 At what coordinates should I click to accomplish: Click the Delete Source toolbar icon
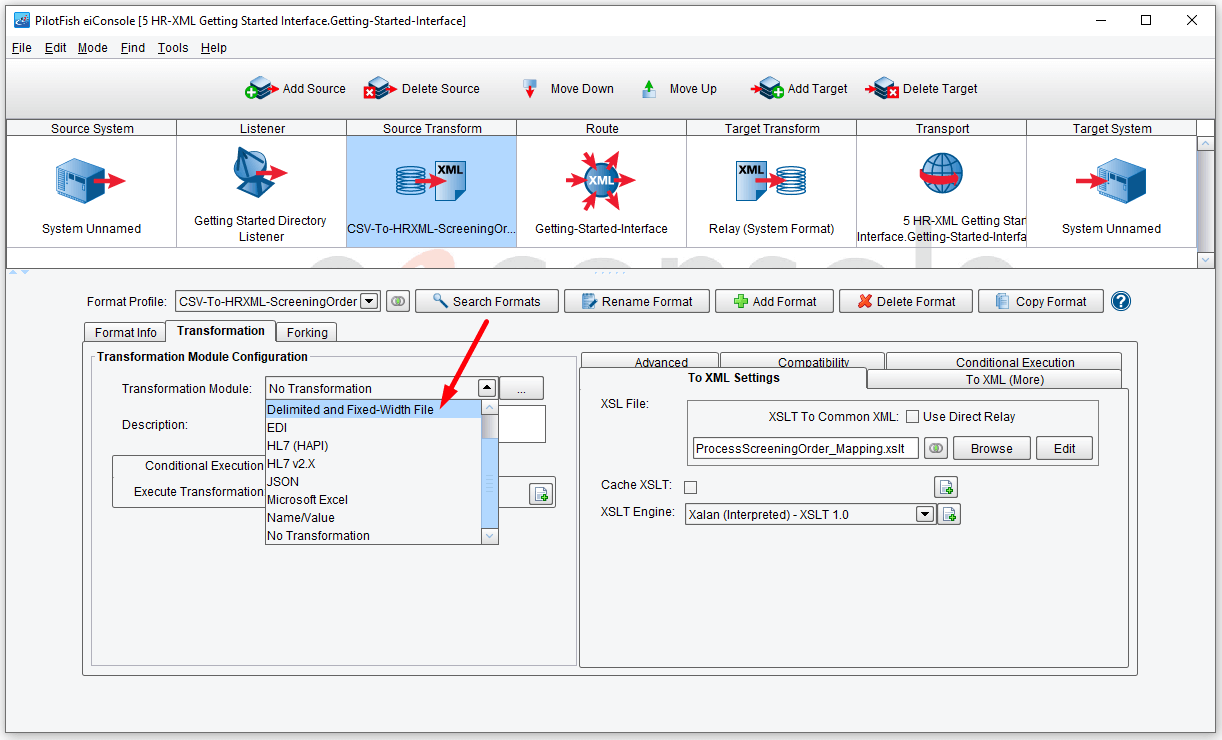[x=380, y=89]
